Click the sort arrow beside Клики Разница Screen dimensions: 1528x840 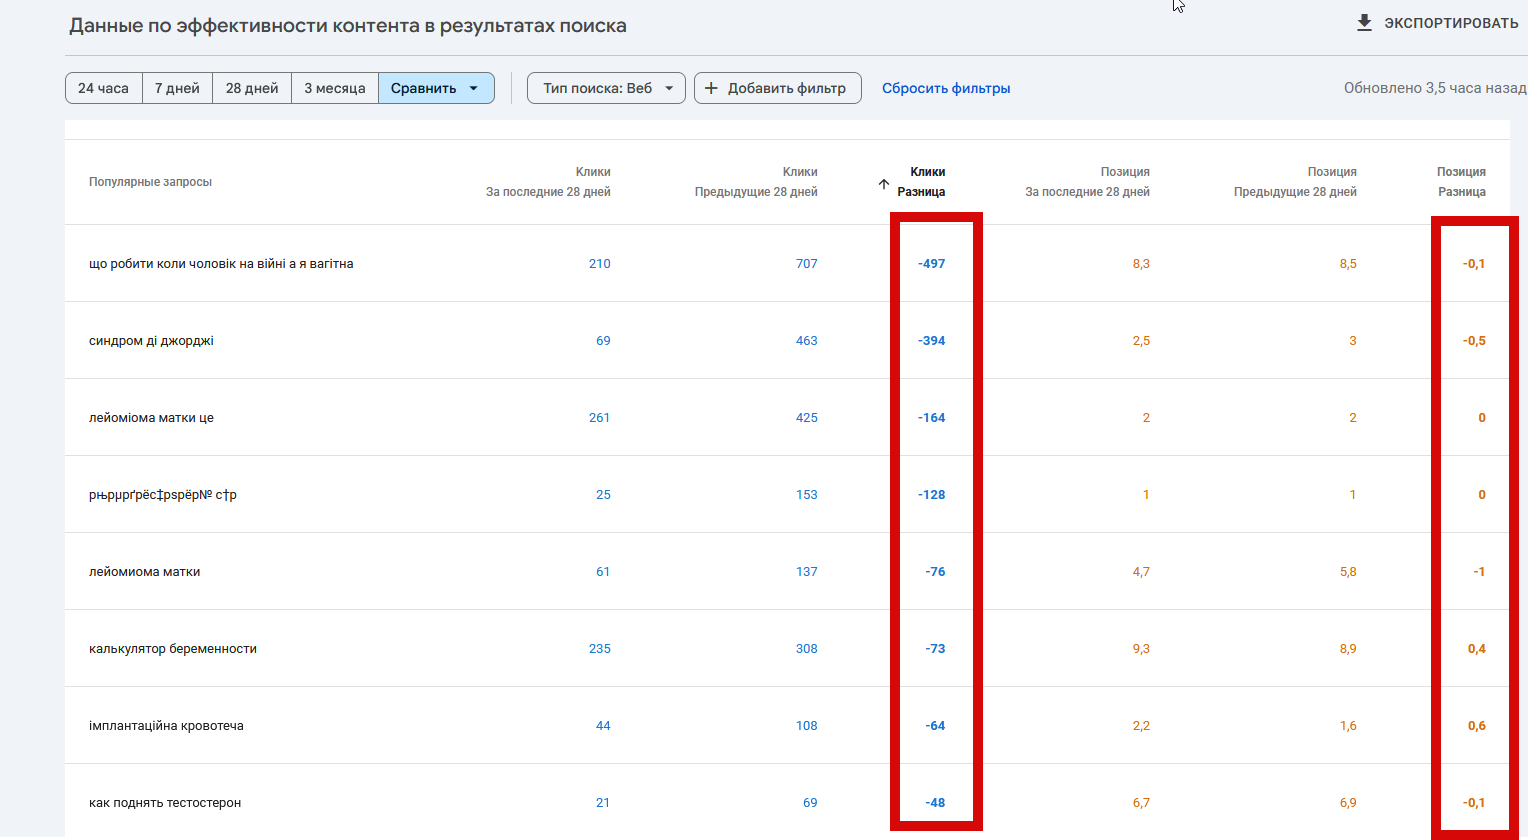point(884,184)
